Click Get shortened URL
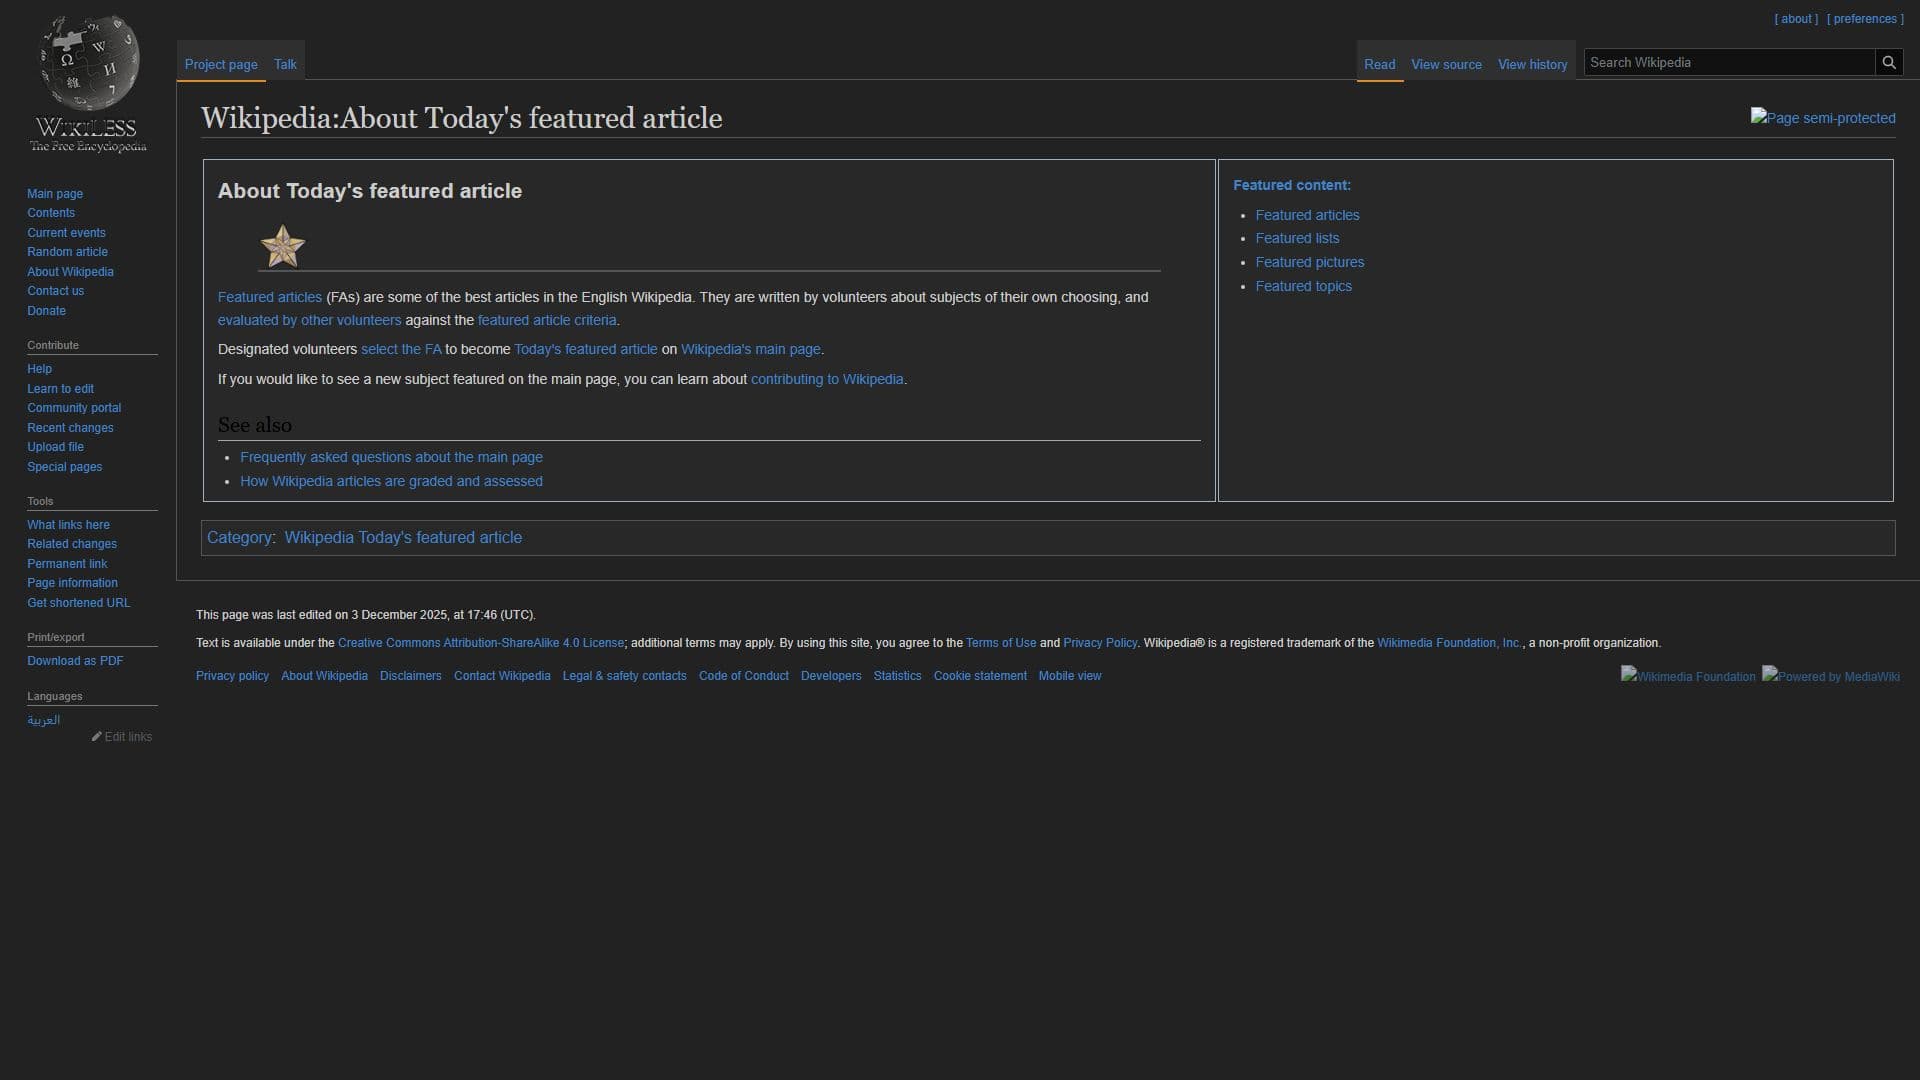This screenshot has width=1920, height=1080. pos(78,603)
